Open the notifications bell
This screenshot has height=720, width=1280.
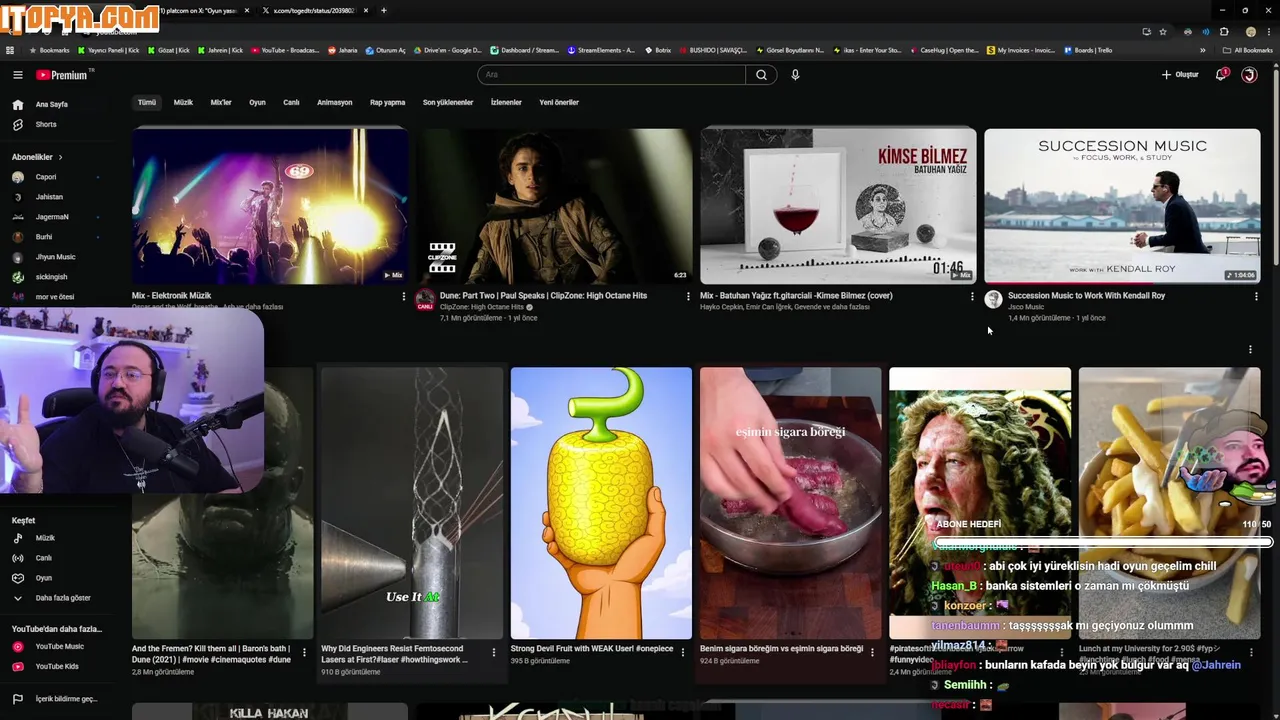(1221, 75)
